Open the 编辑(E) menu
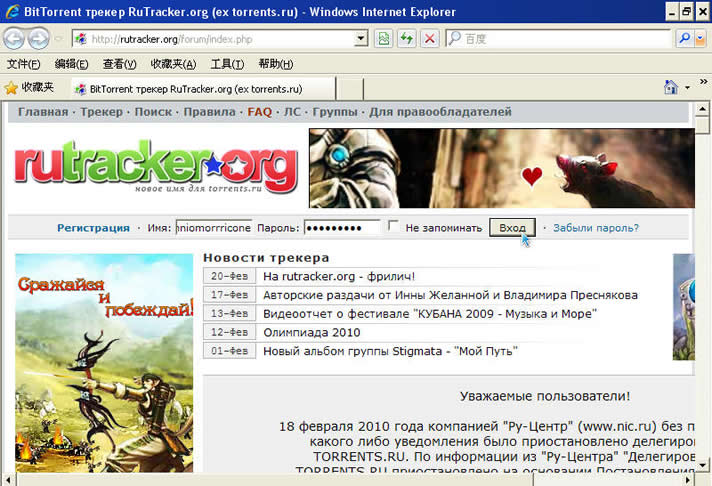The image size is (712, 486). click(x=71, y=64)
